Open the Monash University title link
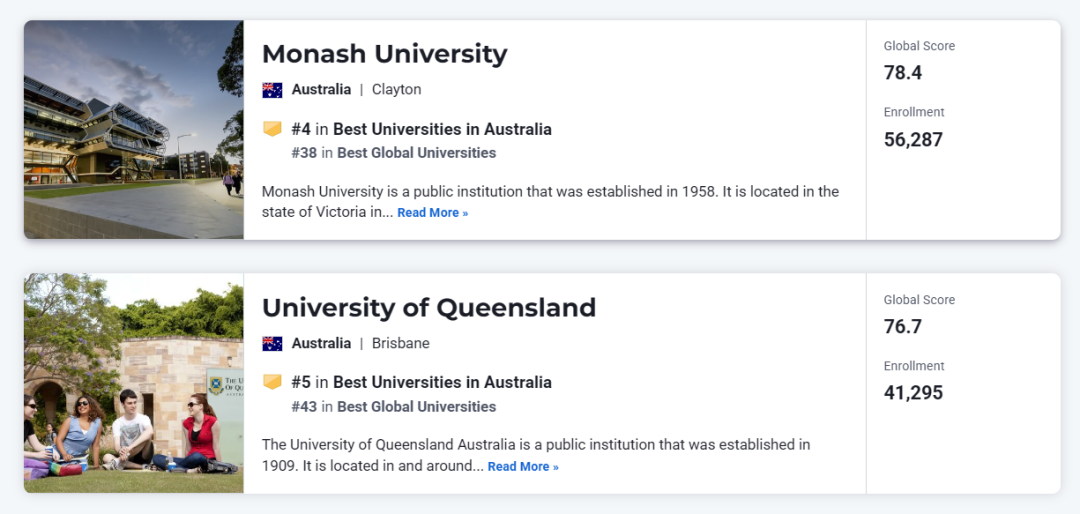 384,54
